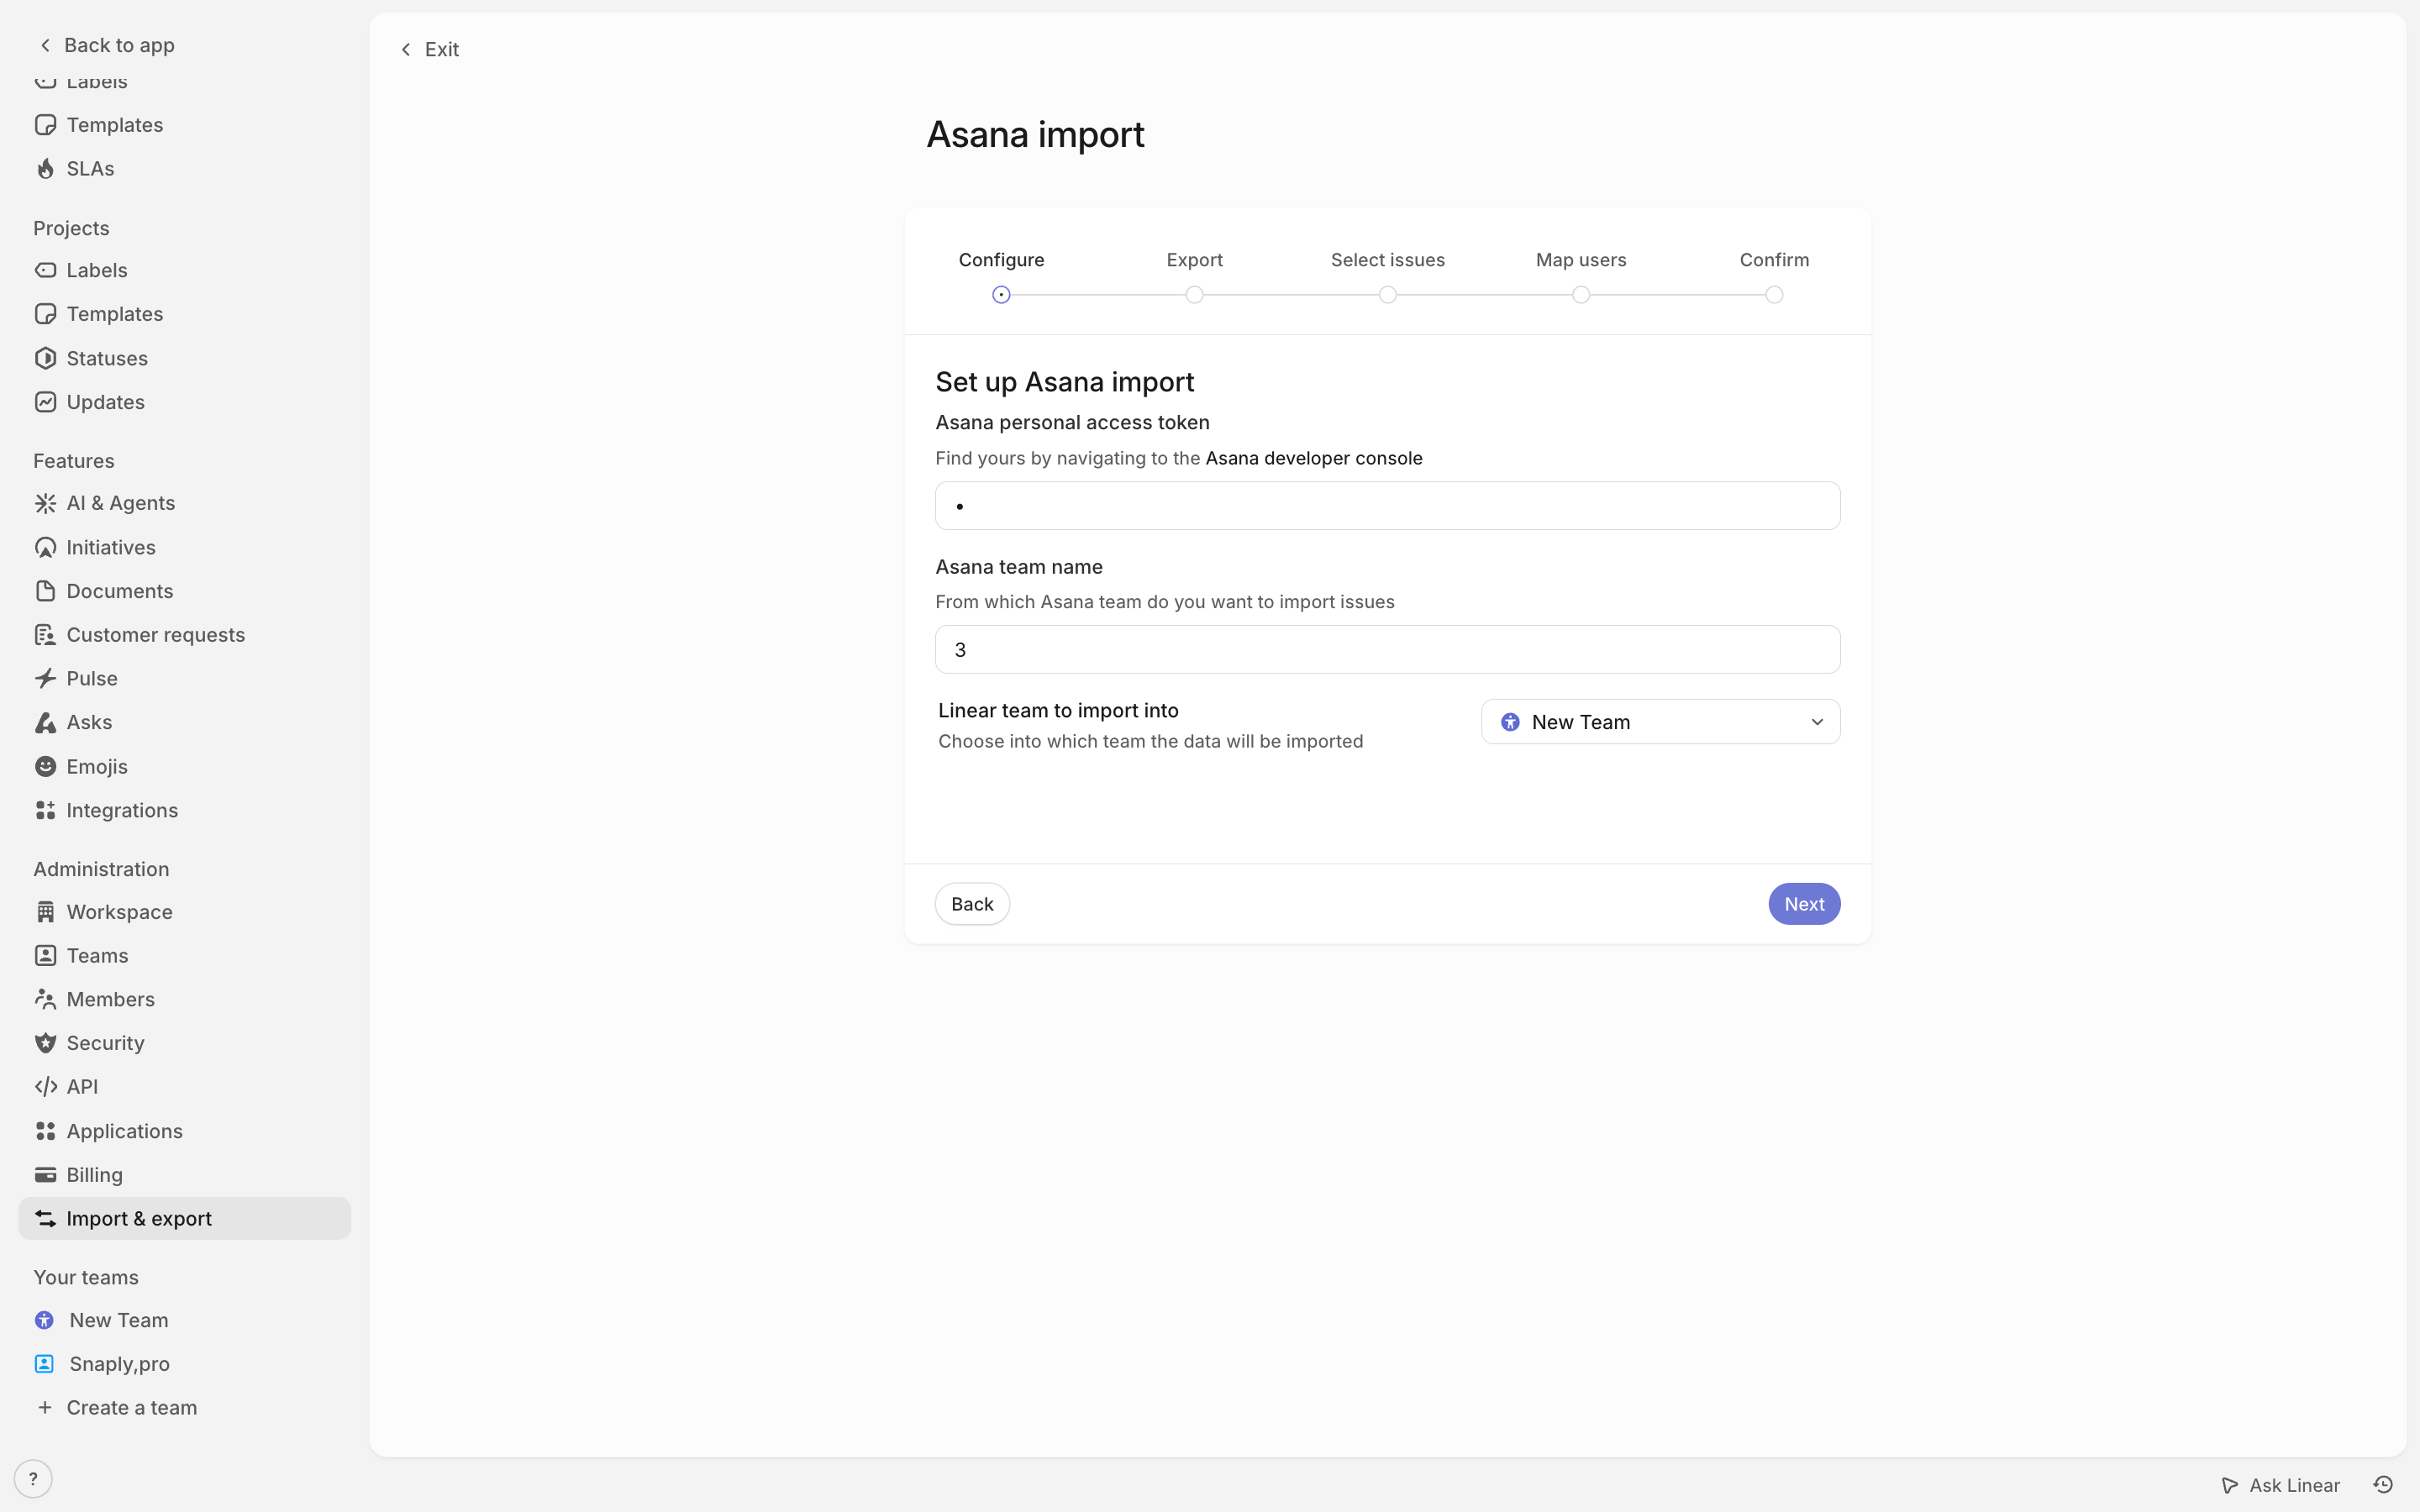
Task: Open the Customer requests settings page
Action: pos(185,635)
